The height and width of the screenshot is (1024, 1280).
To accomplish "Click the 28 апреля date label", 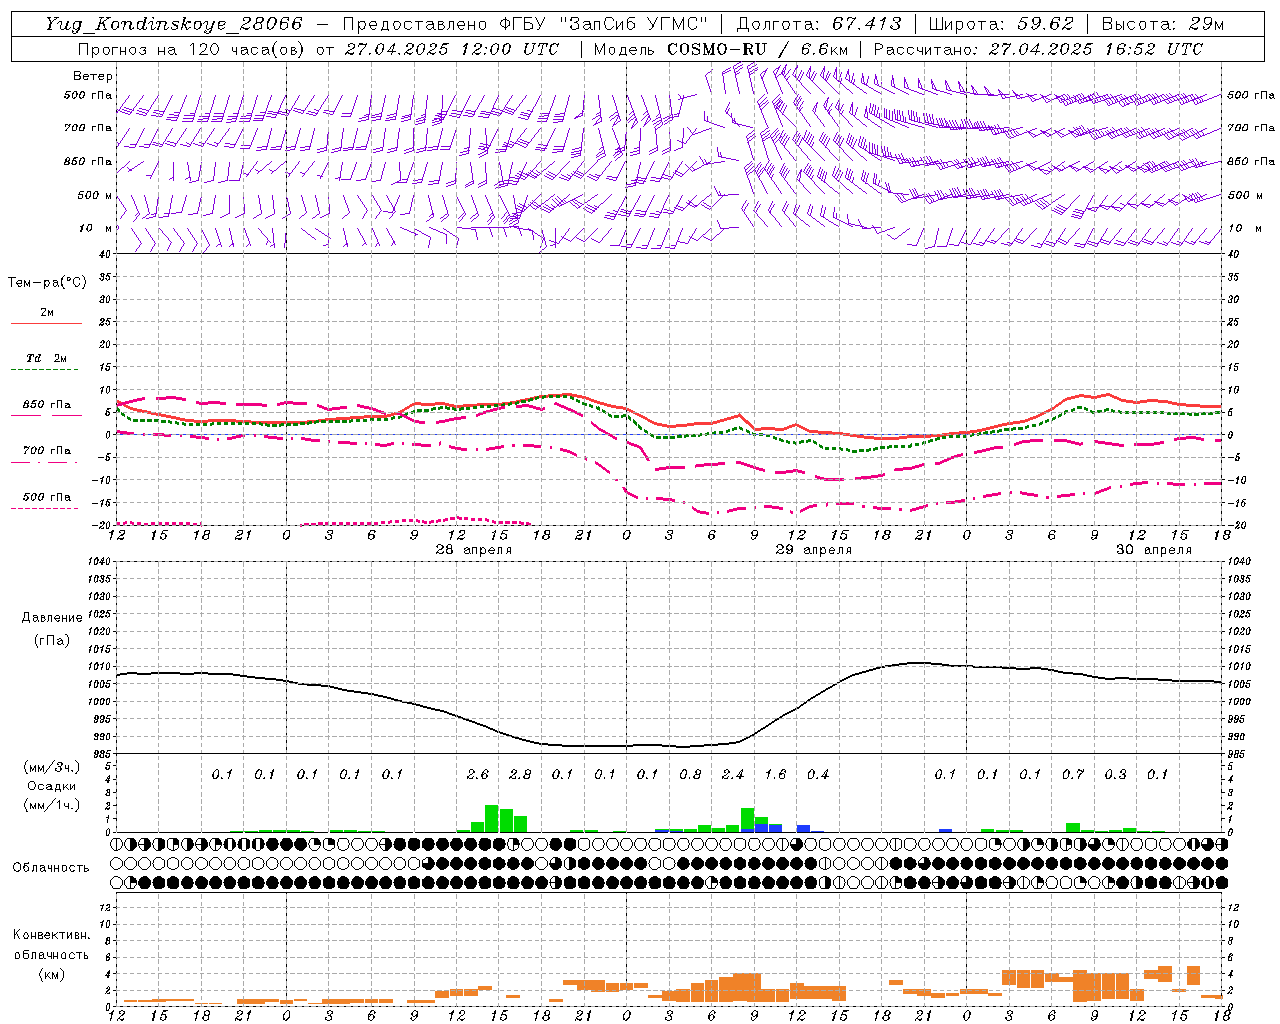I will (474, 550).
